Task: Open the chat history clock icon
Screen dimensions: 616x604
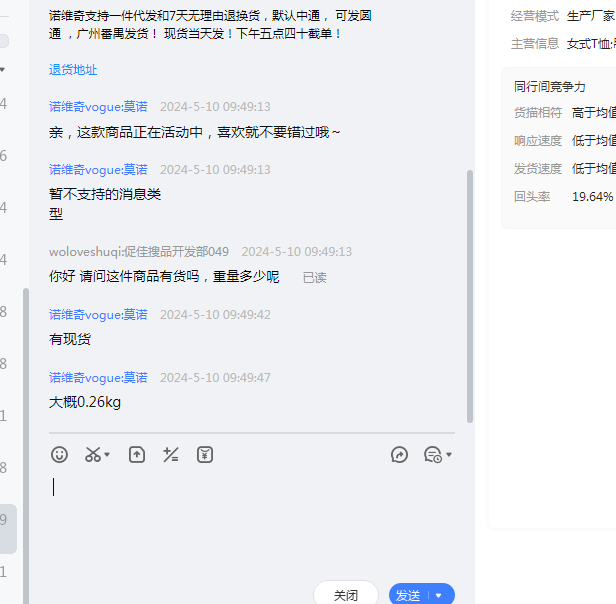Action: pyautogui.click(x=432, y=455)
